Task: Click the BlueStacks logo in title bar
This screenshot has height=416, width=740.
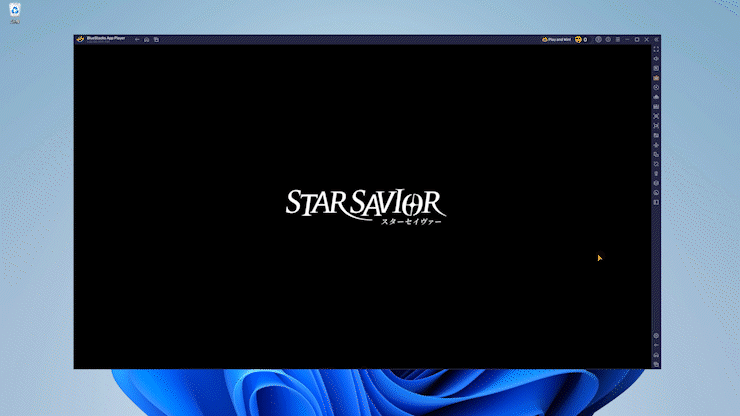Action: pyautogui.click(x=80, y=39)
